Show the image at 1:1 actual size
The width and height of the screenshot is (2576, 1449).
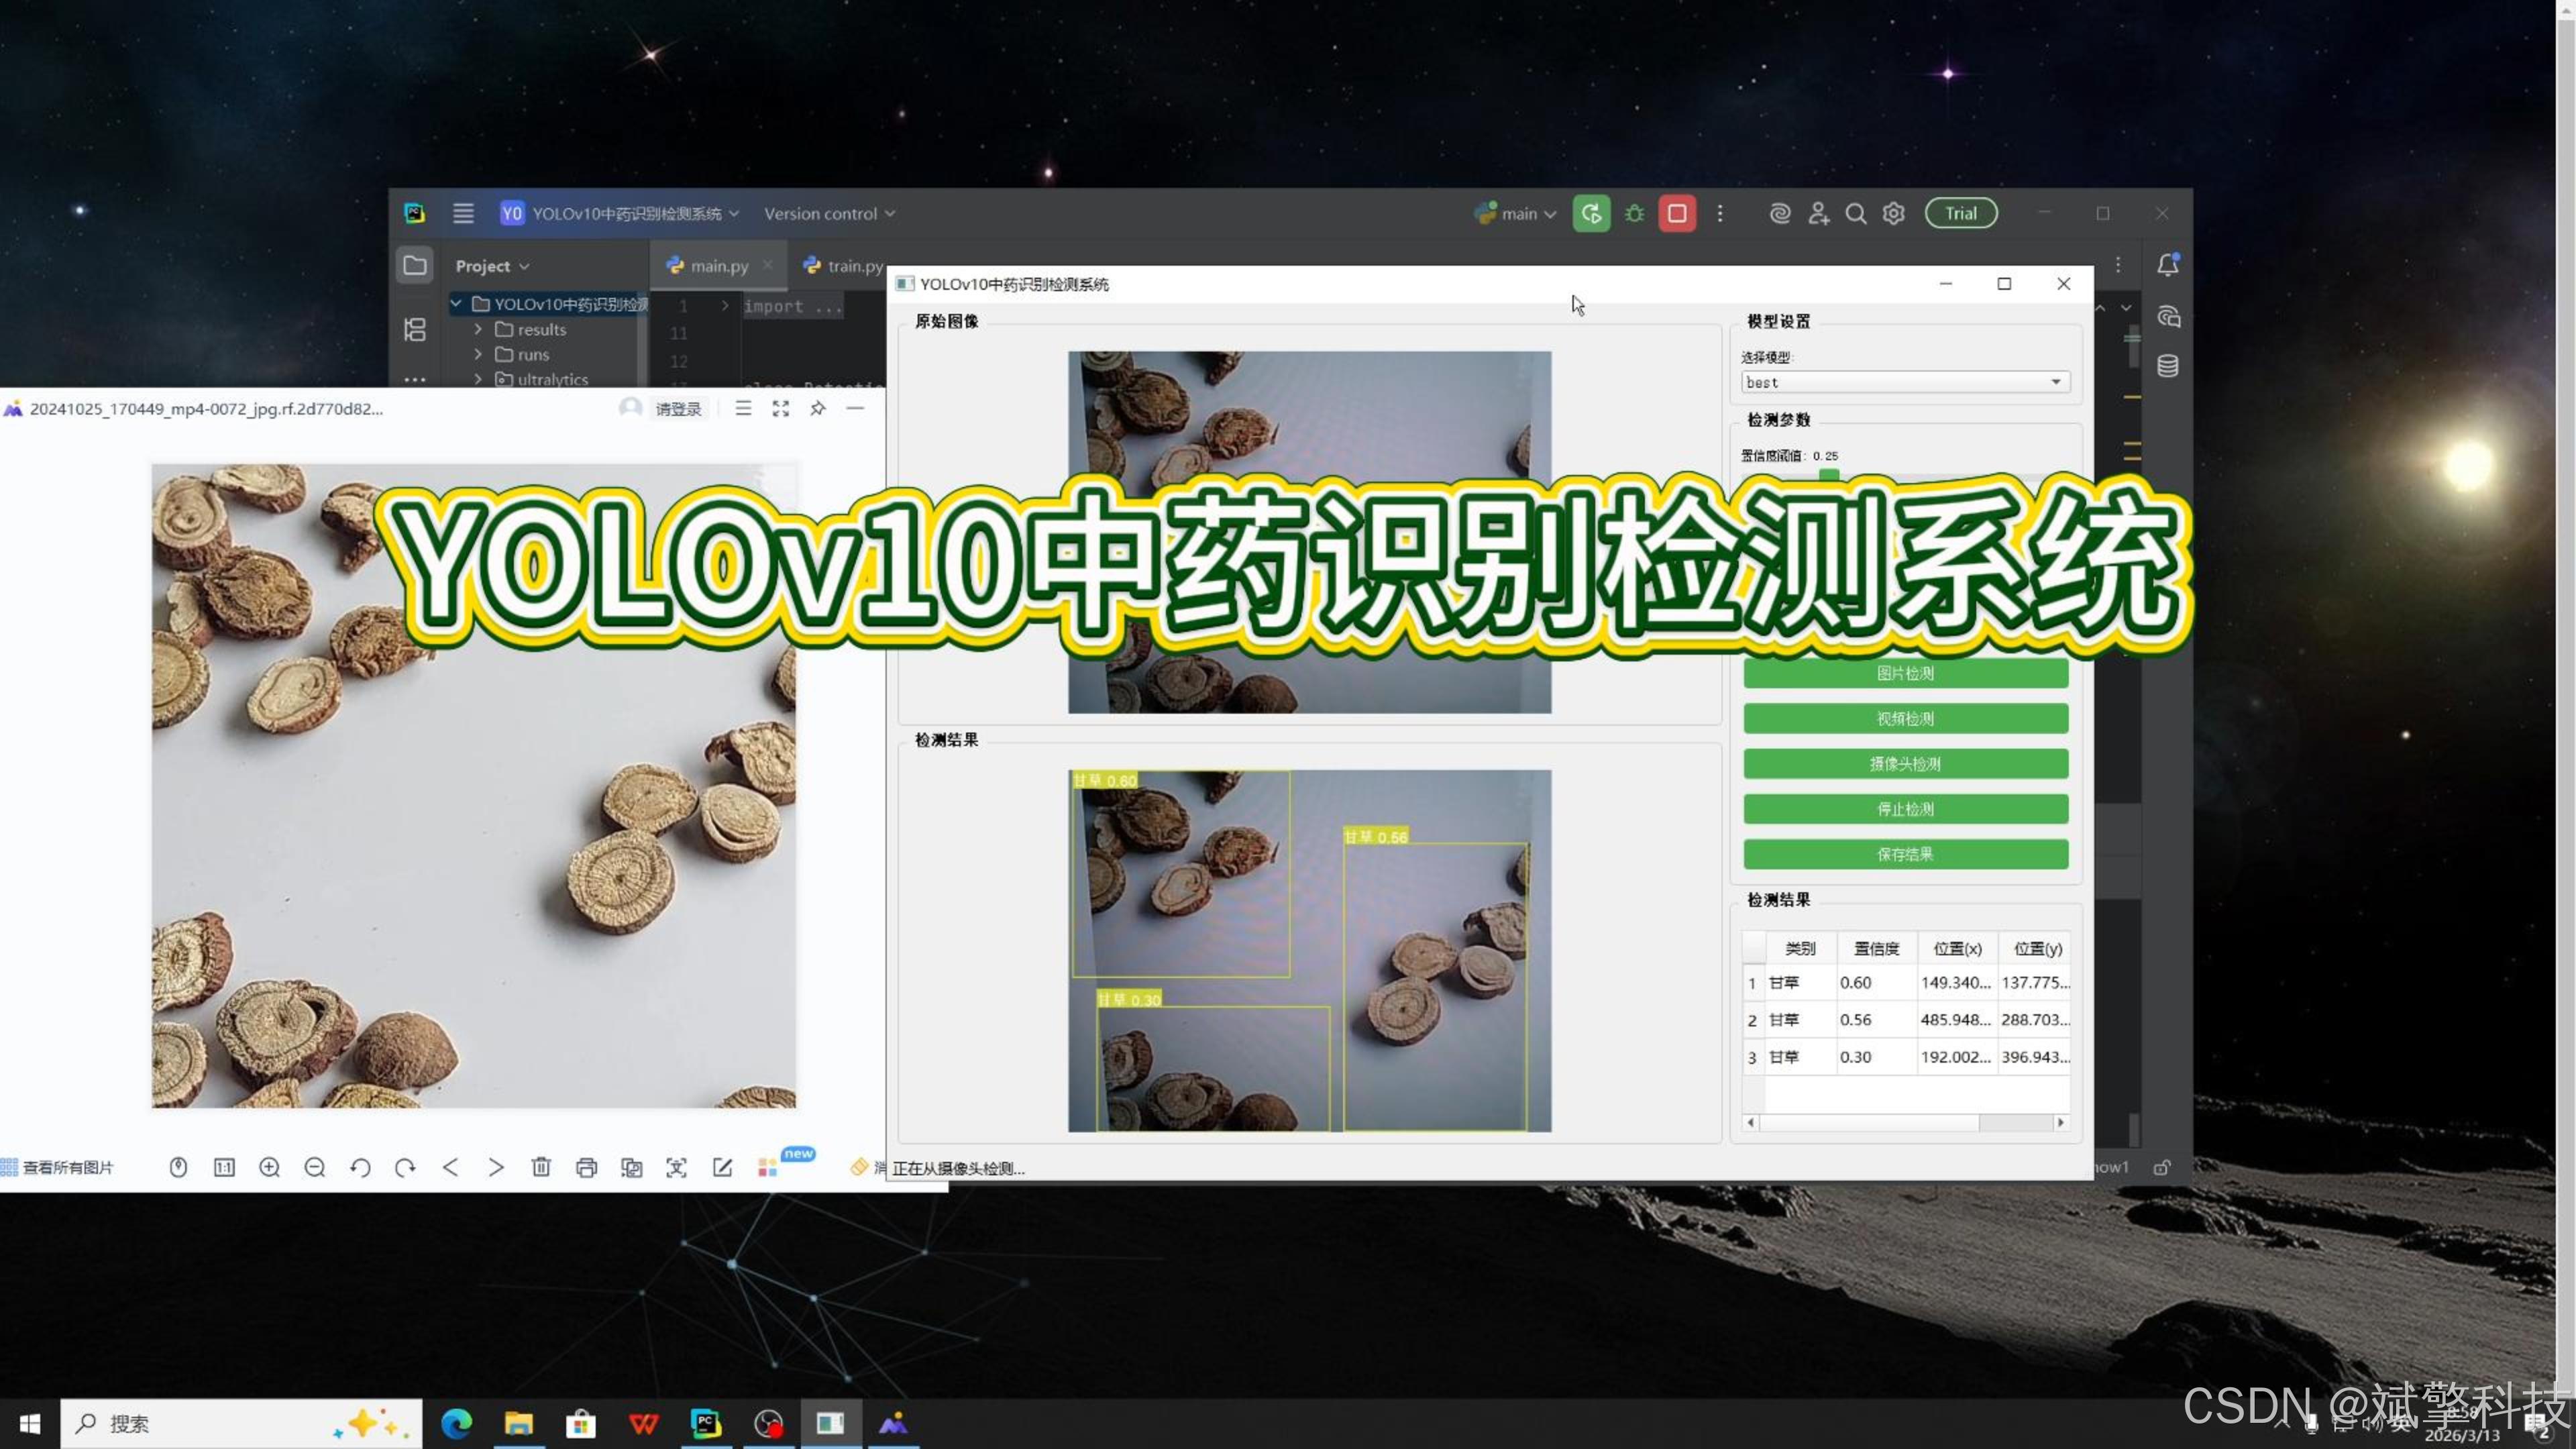(224, 1167)
